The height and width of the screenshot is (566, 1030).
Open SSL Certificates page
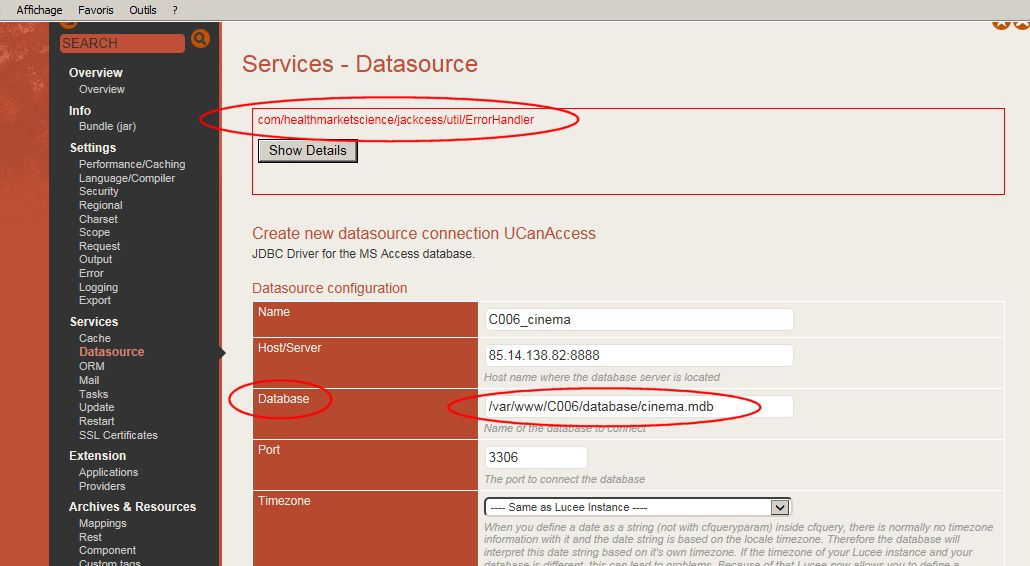(x=118, y=435)
